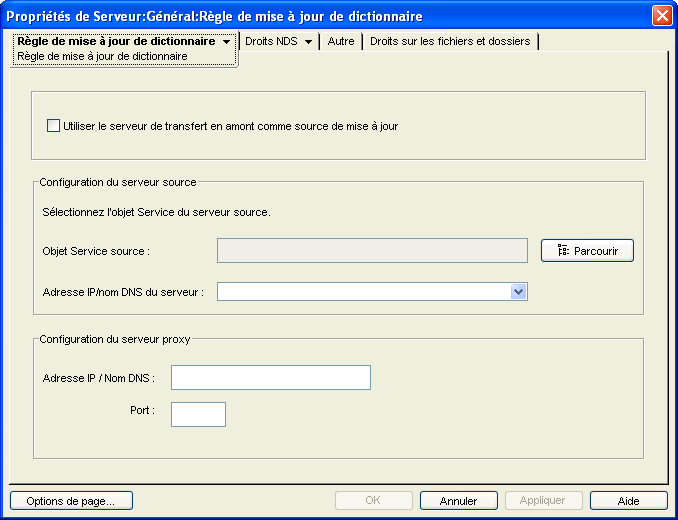Image resolution: width=678 pixels, height=520 pixels.
Task: Click the dialog title bar
Action: 300,16
